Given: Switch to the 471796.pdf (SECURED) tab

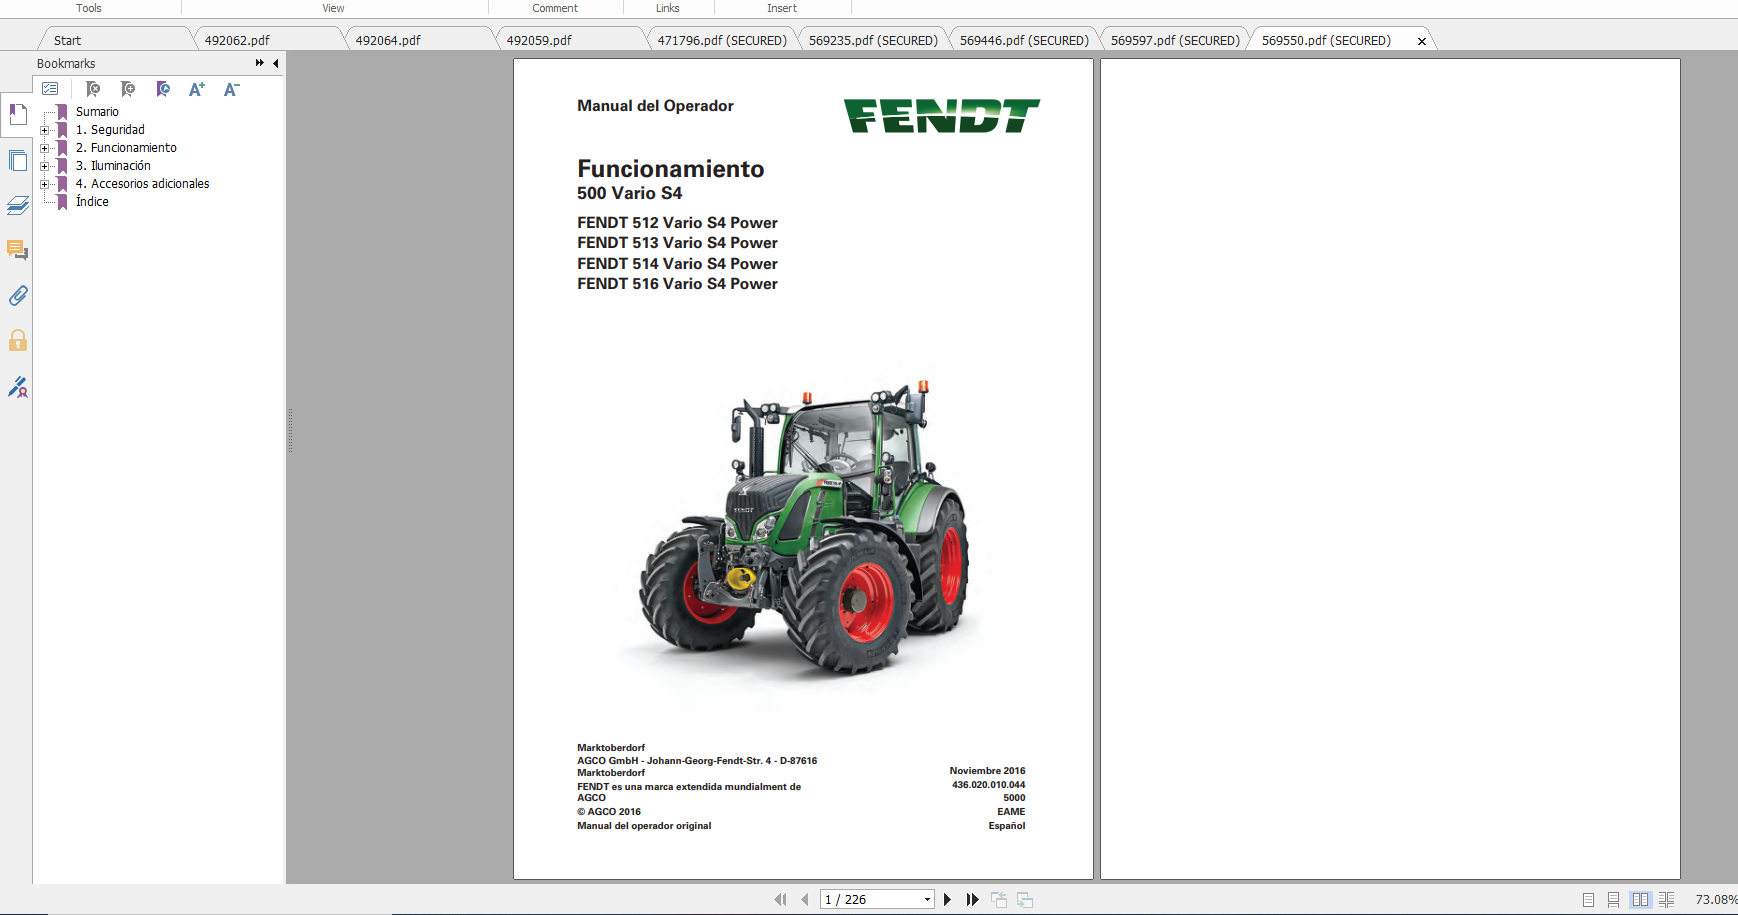Looking at the screenshot, I should [x=722, y=41].
